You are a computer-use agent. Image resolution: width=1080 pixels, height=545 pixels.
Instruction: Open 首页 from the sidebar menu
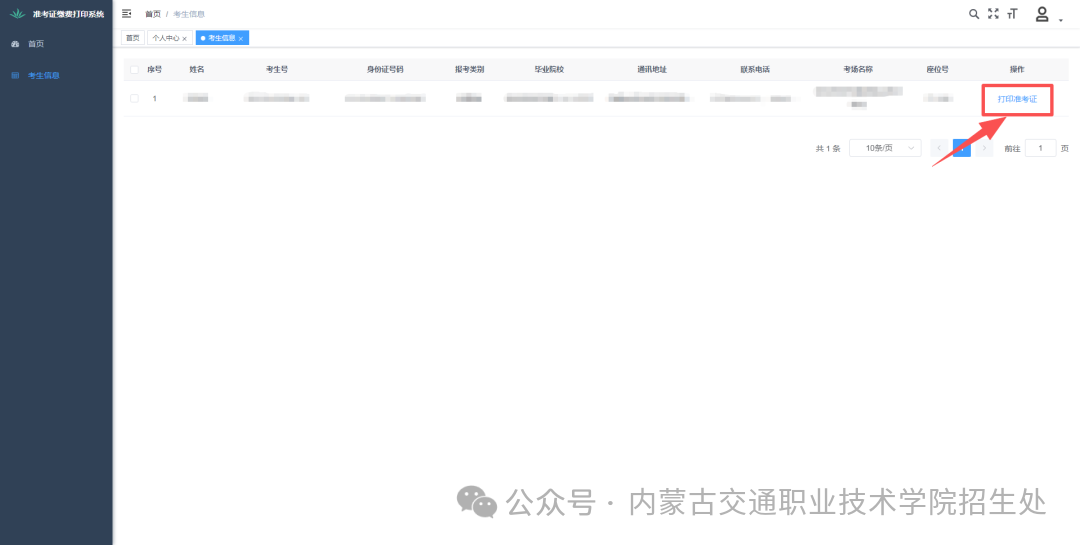click(x=36, y=44)
